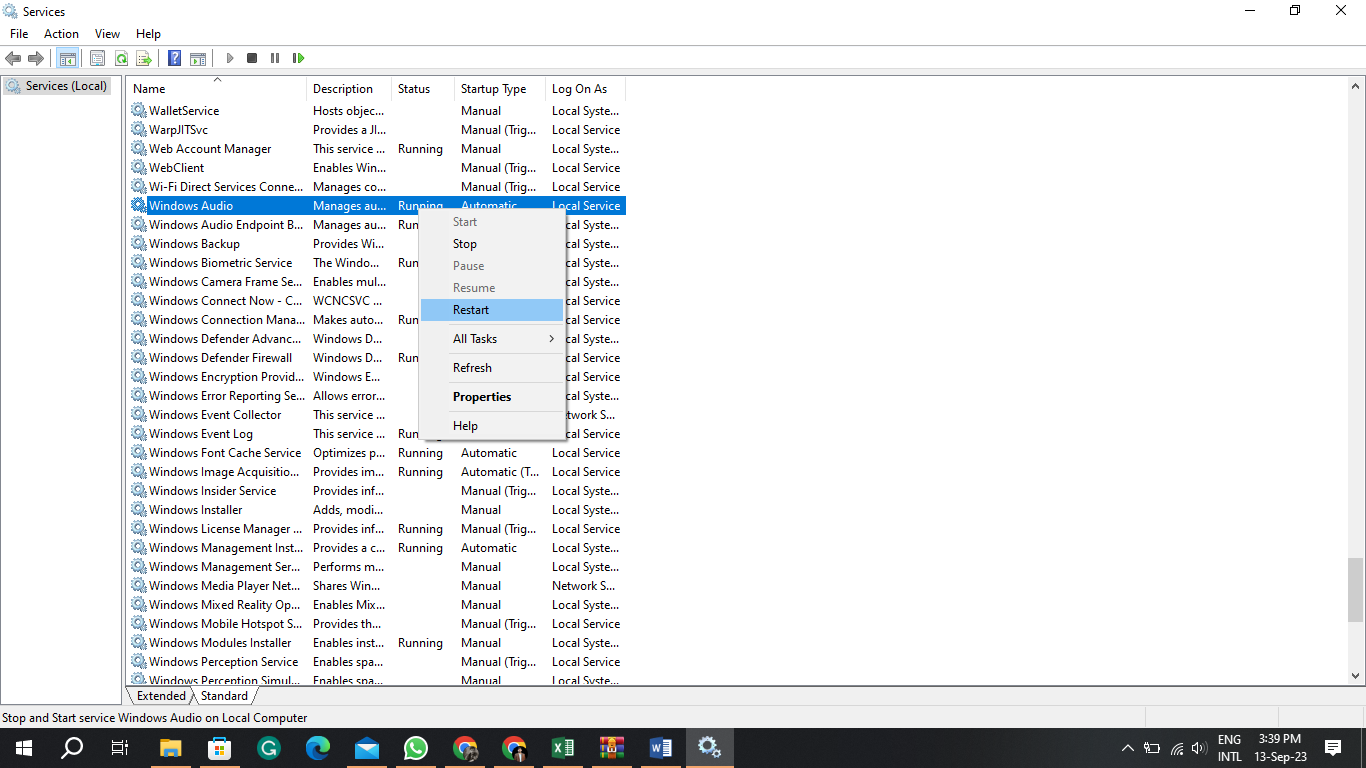The width and height of the screenshot is (1366, 768).
Task: Click gear icon beside Windows Event Collector
Action: [139, 415]
